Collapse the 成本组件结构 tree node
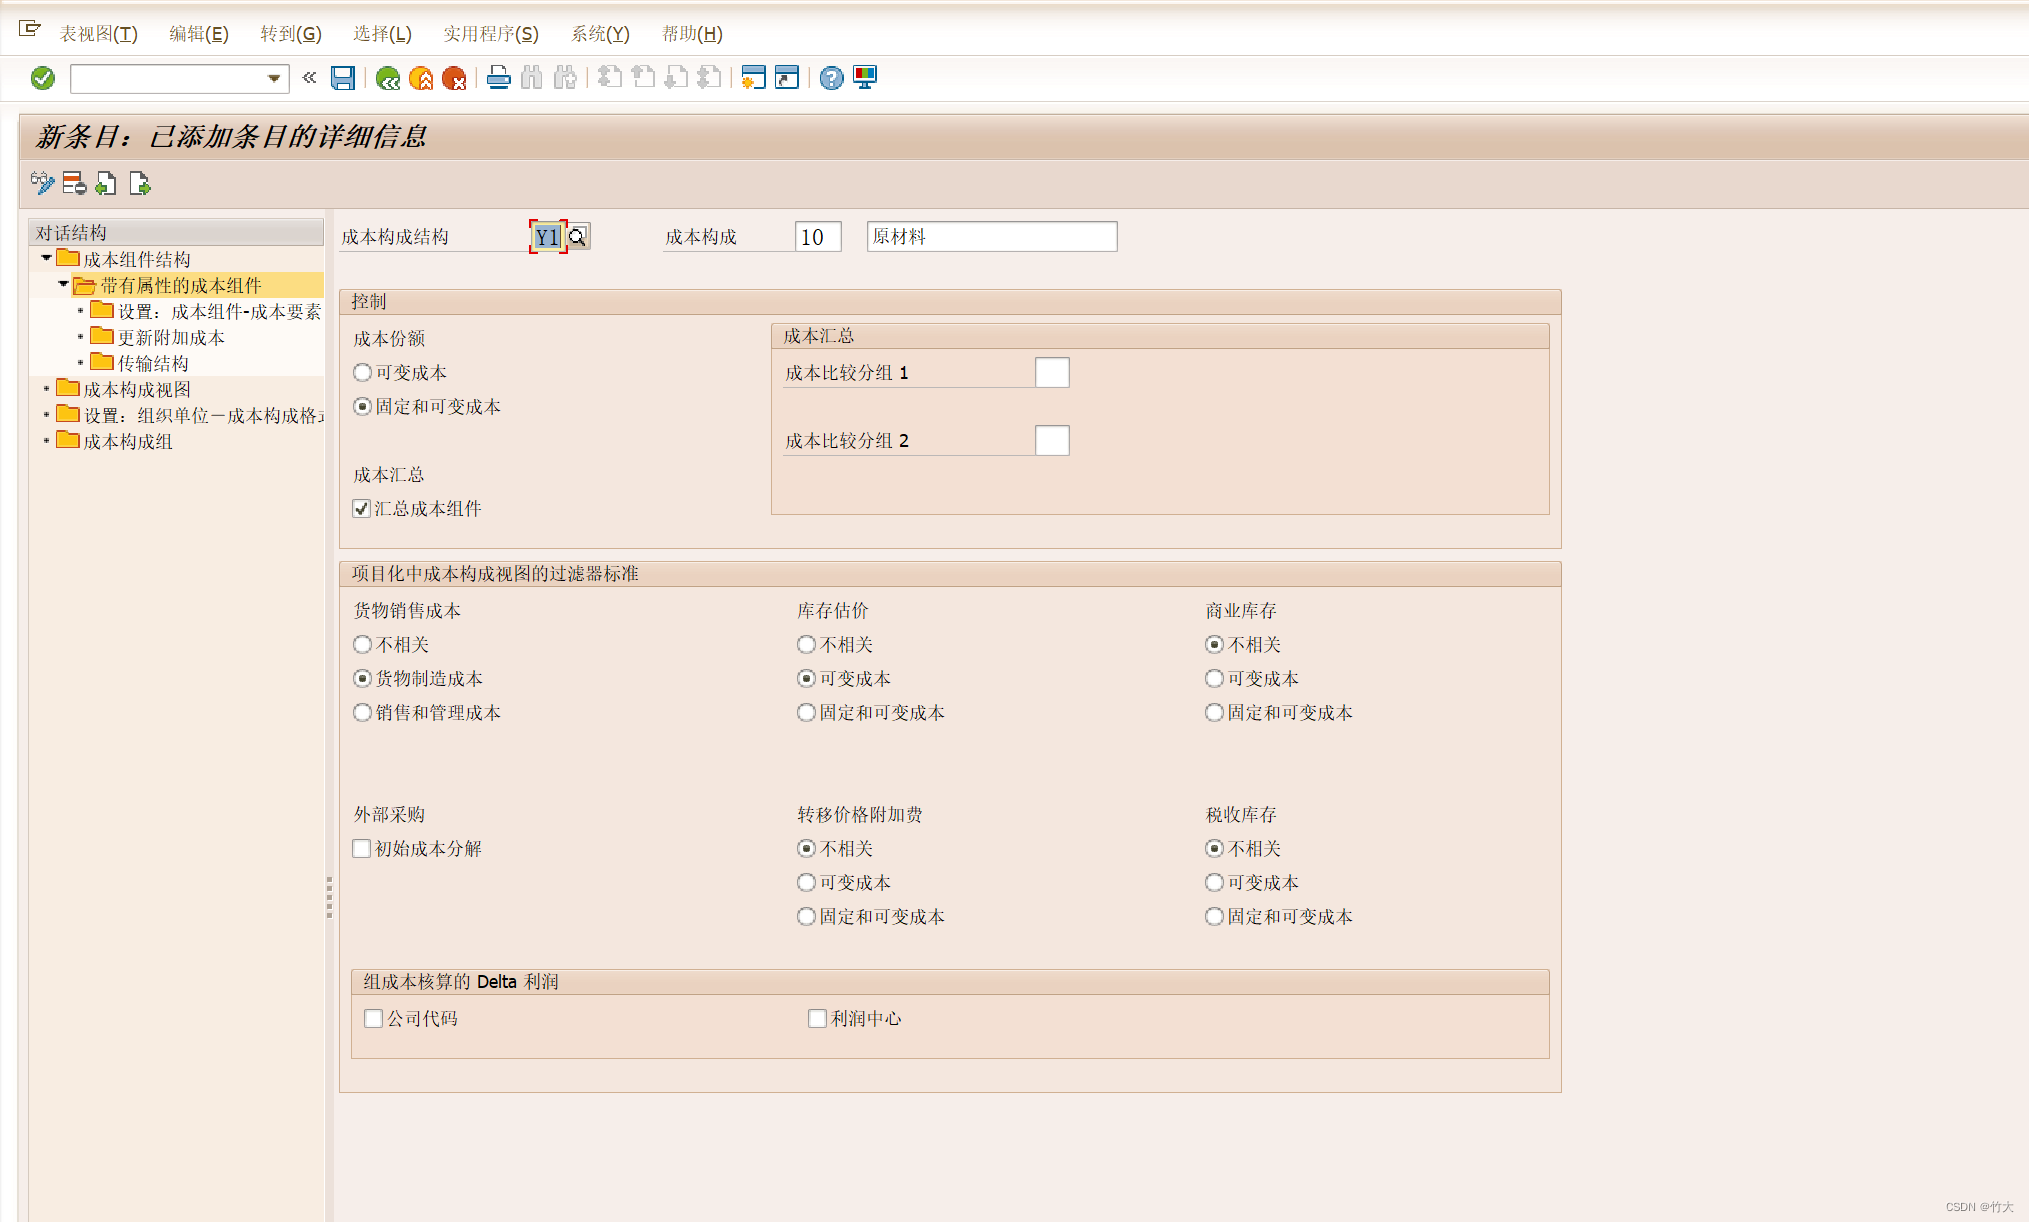The width and height of the screenshot is (2029, 1222). 46,258
